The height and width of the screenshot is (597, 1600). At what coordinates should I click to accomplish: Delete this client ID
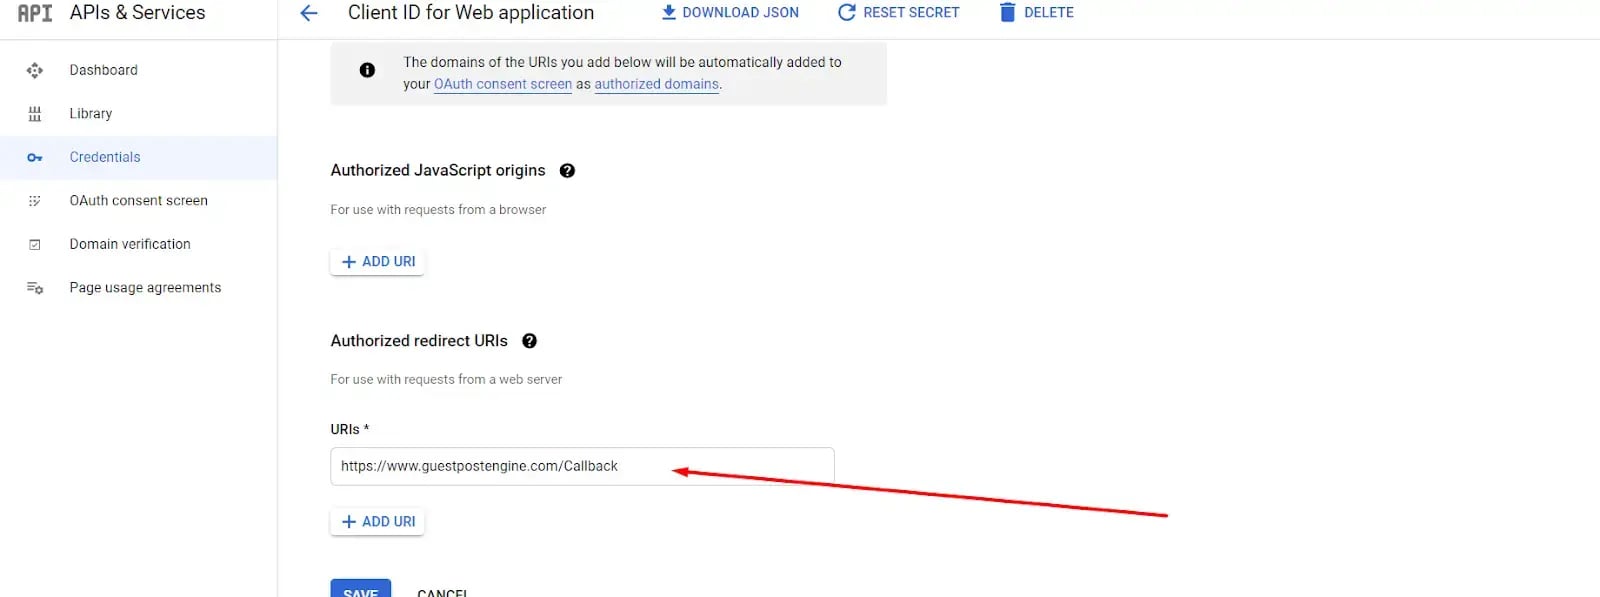coord(1036,13)
